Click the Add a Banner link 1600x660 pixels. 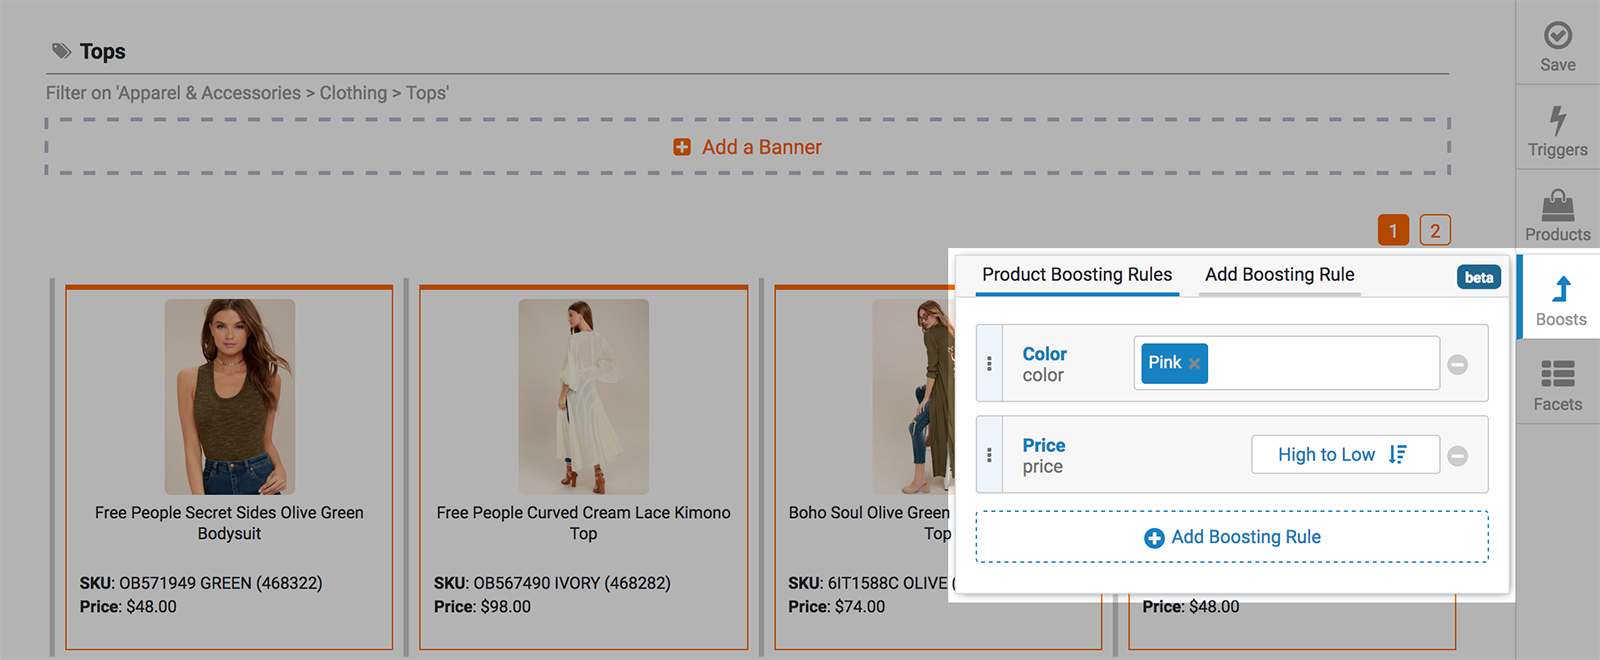click(748, 147)
